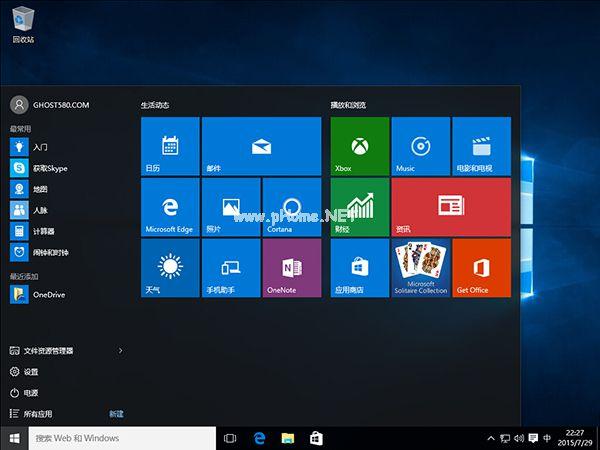
Task: Open Calculator (计算器) in most used list
Action: [x=67, y=231]
